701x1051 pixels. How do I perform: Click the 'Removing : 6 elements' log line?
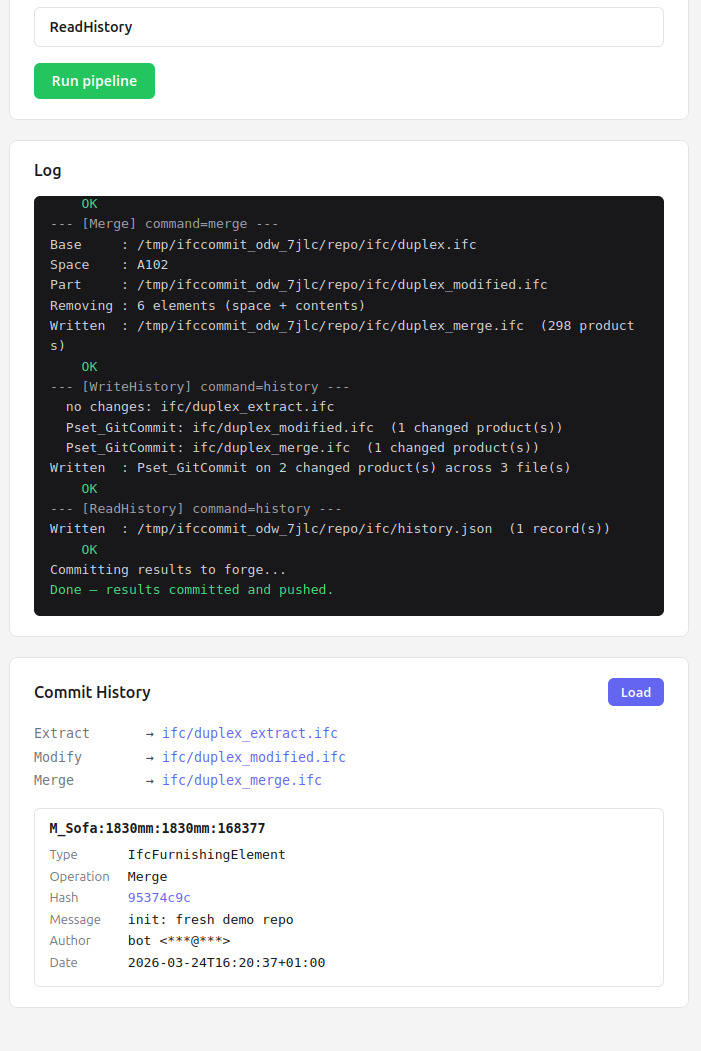pos(208,306)
